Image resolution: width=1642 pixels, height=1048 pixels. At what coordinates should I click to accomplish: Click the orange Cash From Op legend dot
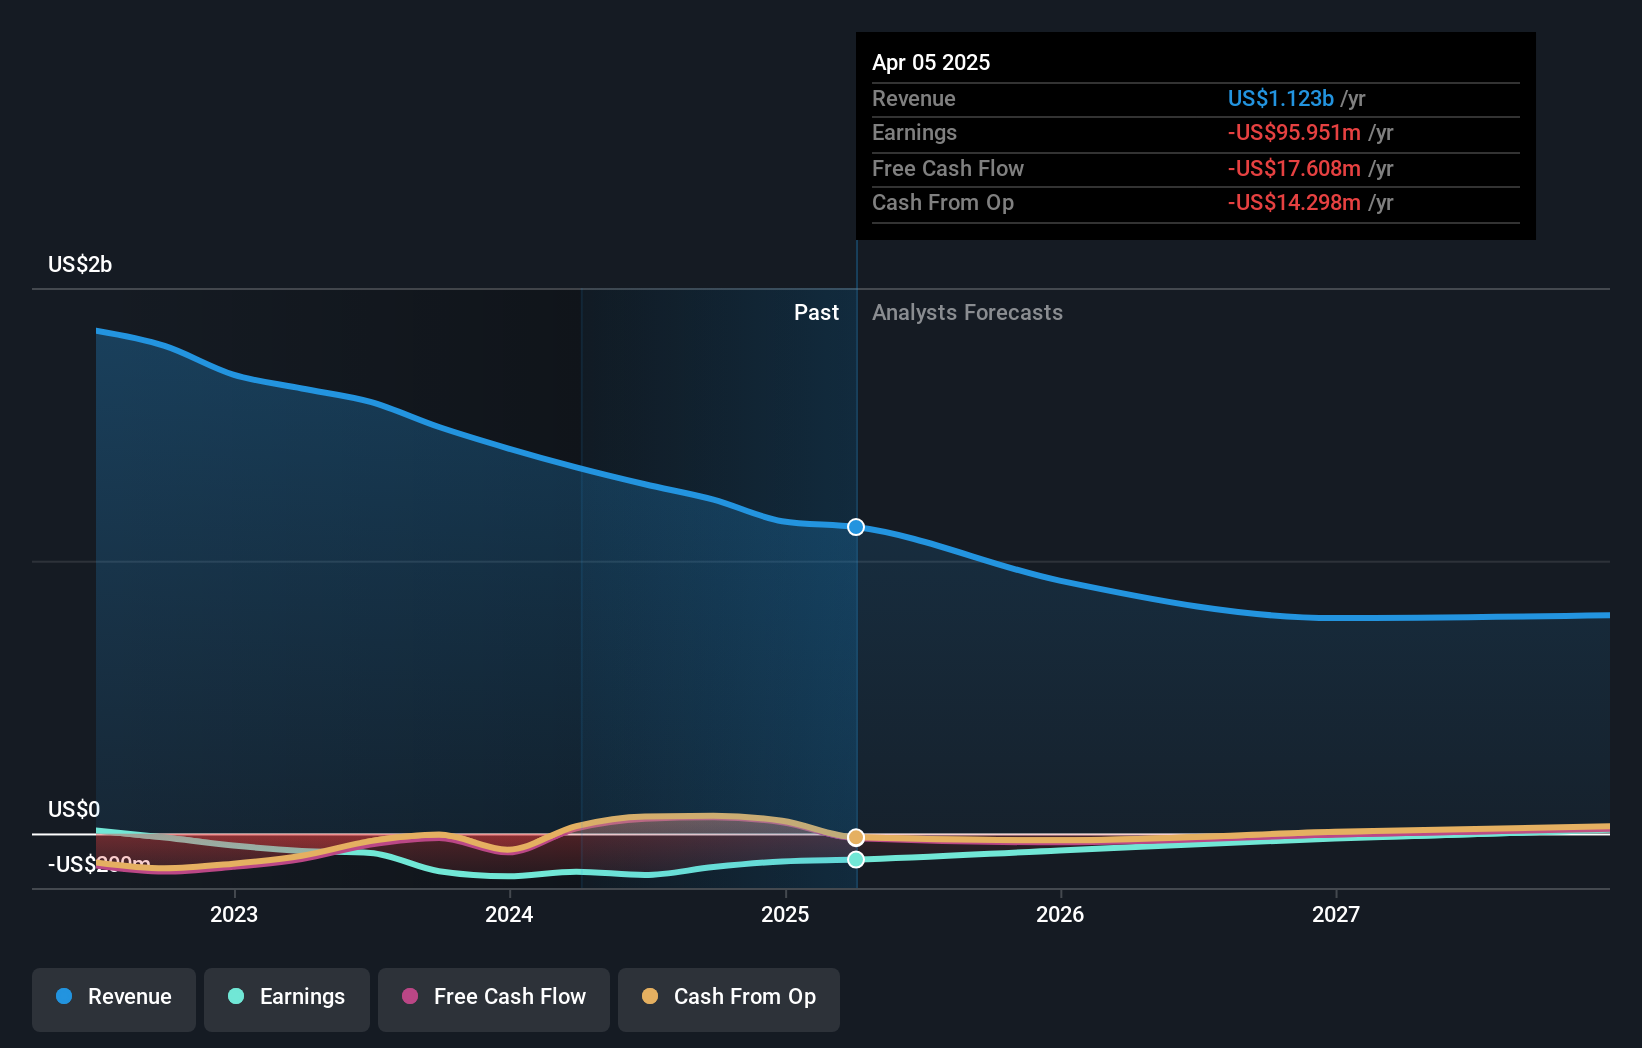pos(650,996)
